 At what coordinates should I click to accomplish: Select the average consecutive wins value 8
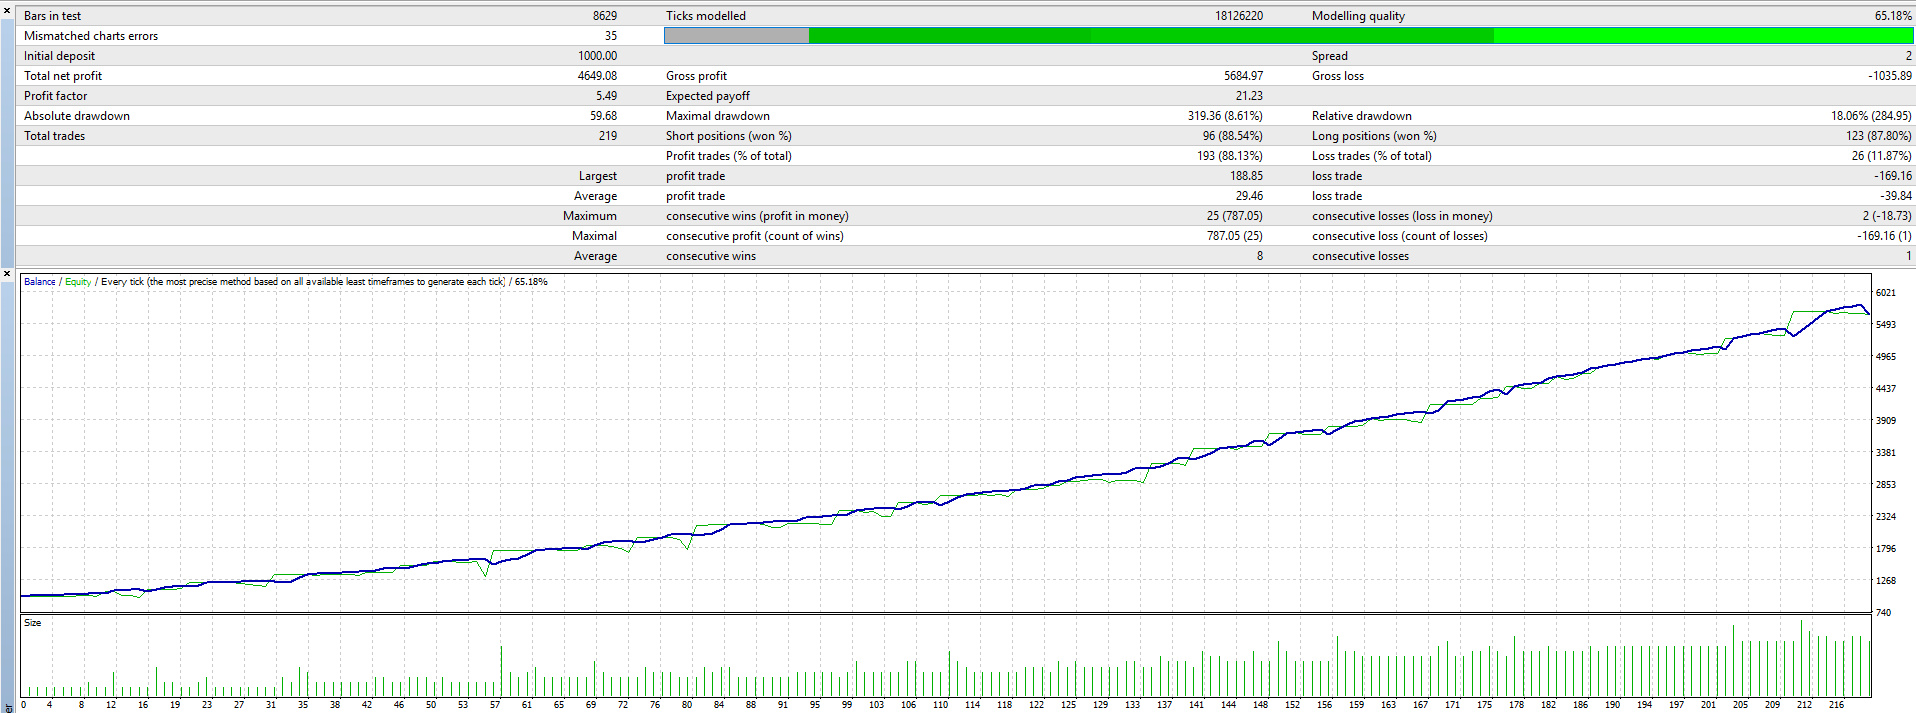1260,256
